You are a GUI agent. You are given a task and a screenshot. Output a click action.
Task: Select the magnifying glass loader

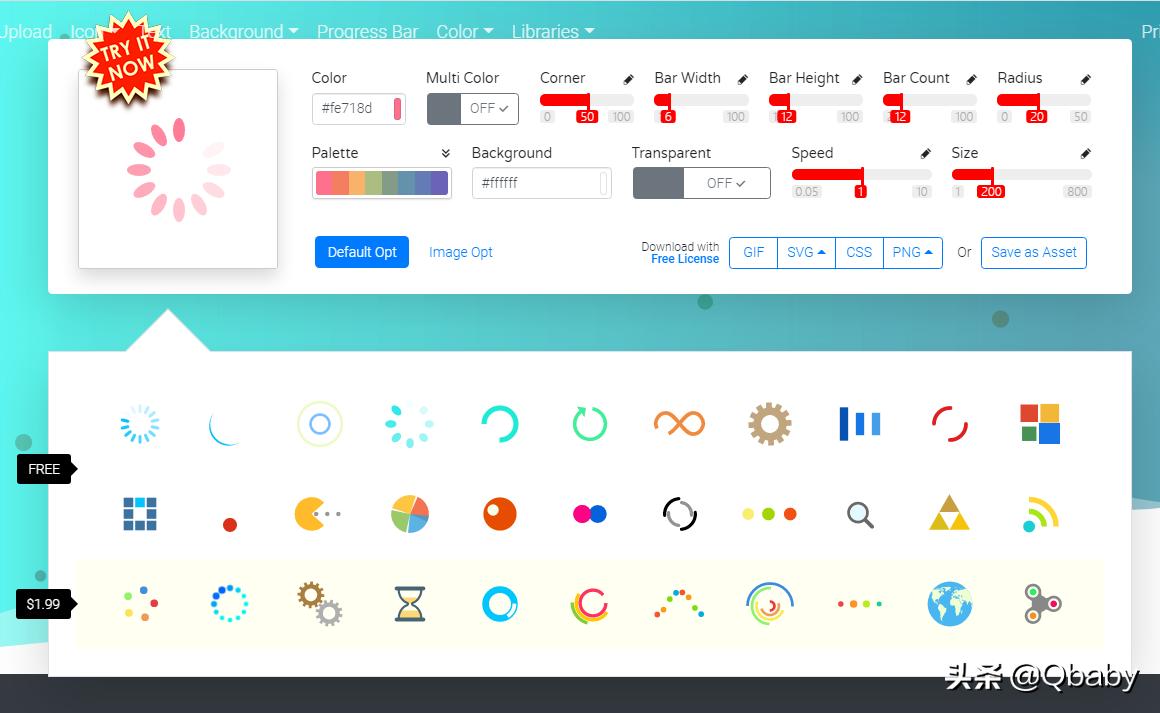(860, 514)
